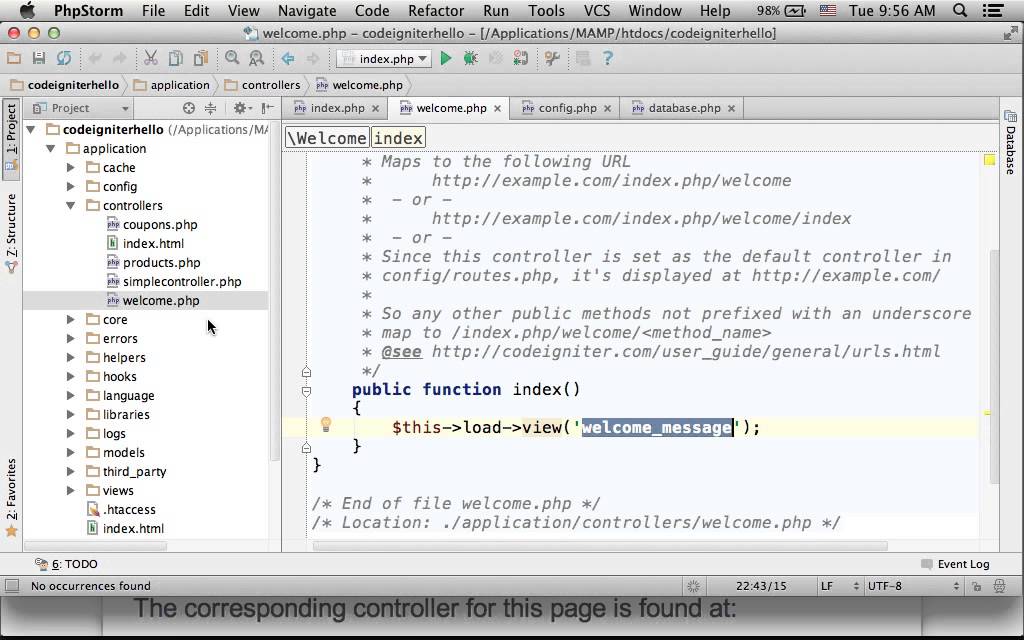Expand the config folder
The width and height of the screenshot is (1024, 640).
tap(71, 187)
